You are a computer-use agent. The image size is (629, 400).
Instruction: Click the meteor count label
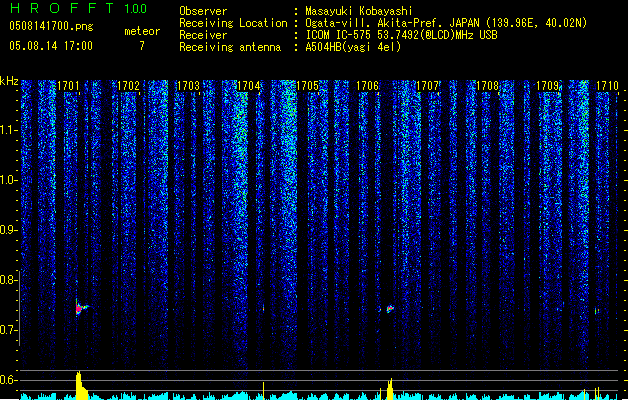[x=142, y=31]
